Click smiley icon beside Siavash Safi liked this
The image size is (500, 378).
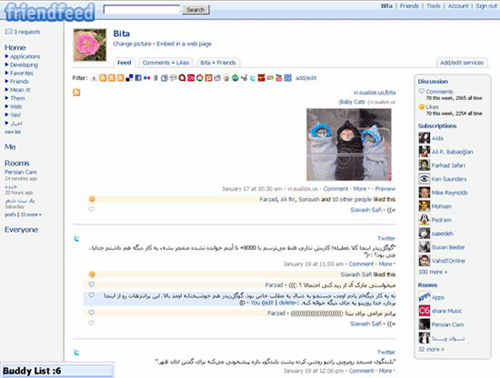pos(92,274)
